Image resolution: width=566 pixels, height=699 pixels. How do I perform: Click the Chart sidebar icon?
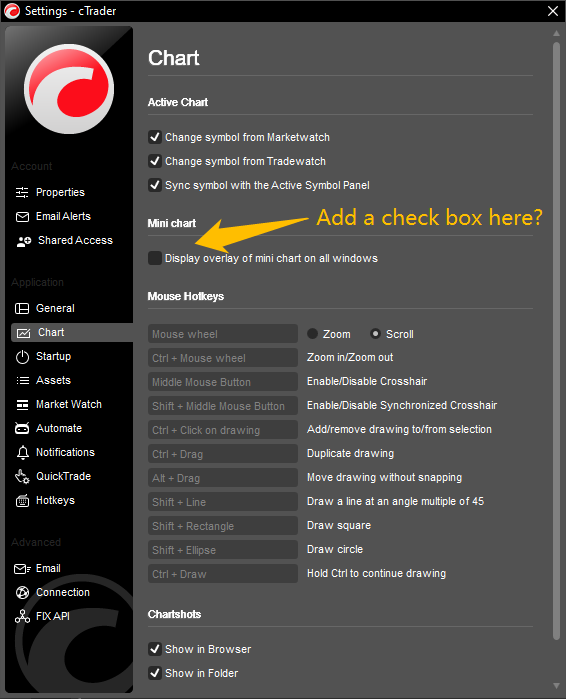coord(23,333)
